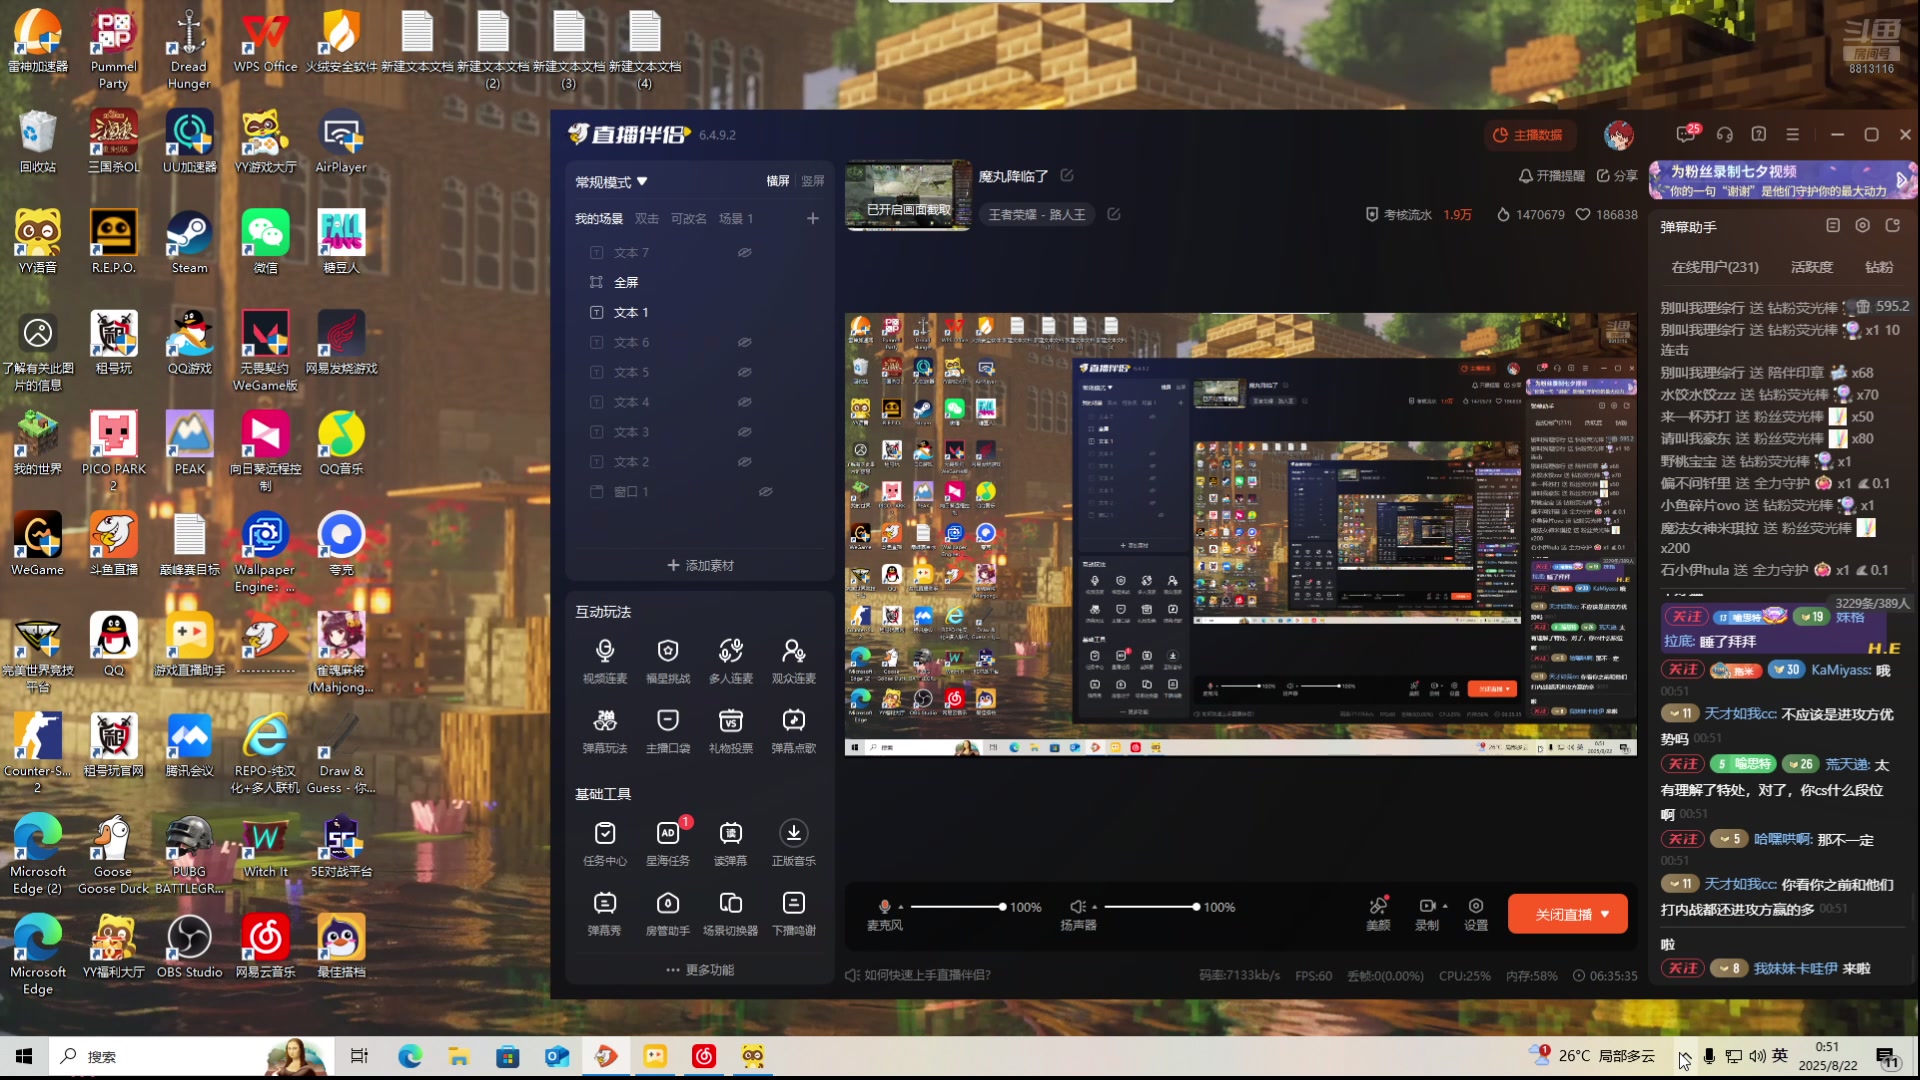The height and width of the screenshot is (1080, 1920).
Task: Open 正版音乐 licensed music
Action: [x=794, y=843]
